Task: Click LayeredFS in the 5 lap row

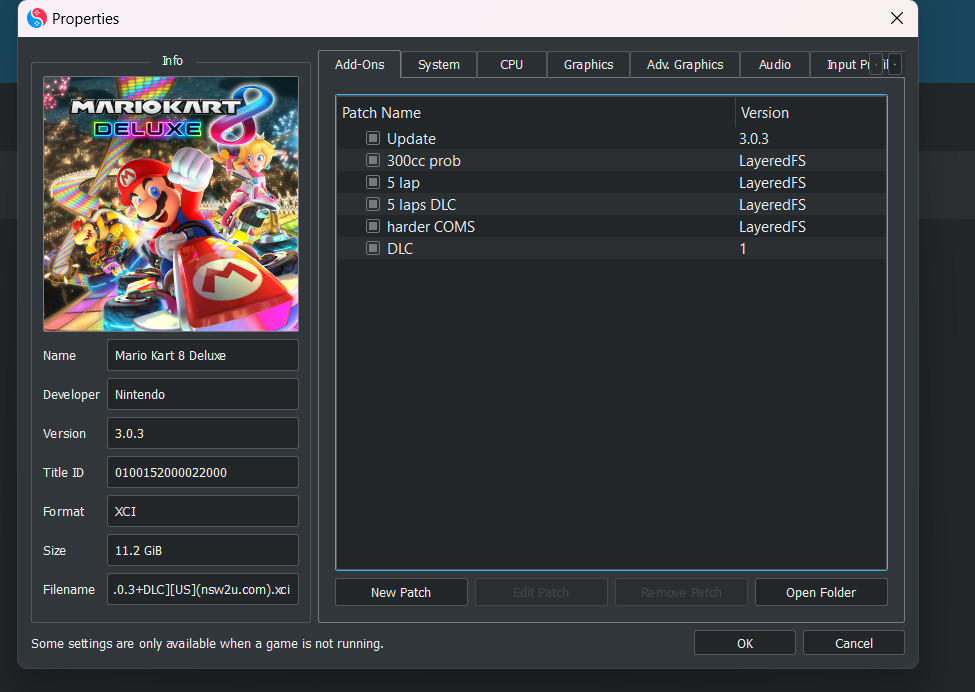Action: tap(772, 183)
